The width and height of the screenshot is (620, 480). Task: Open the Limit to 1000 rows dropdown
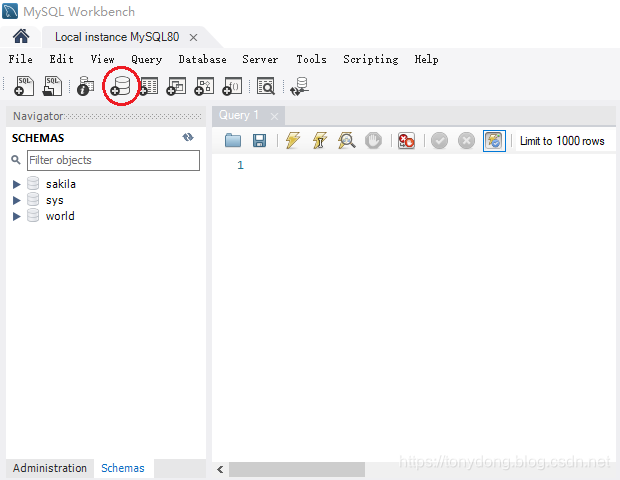[x=565, y=141]
